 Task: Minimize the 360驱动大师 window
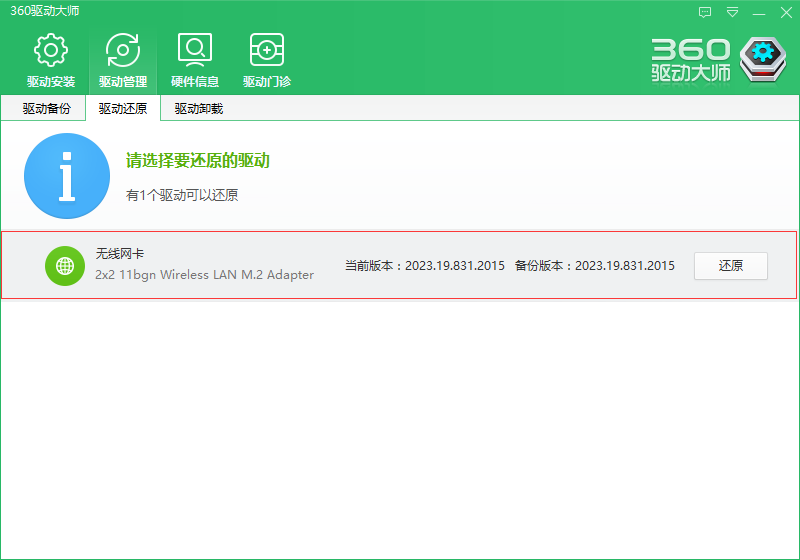(759, 12)
